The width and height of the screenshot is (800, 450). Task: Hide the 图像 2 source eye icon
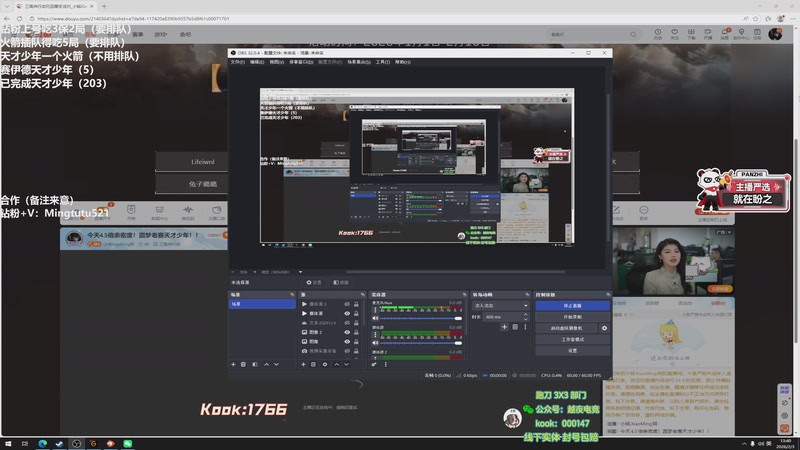point(347,332)
